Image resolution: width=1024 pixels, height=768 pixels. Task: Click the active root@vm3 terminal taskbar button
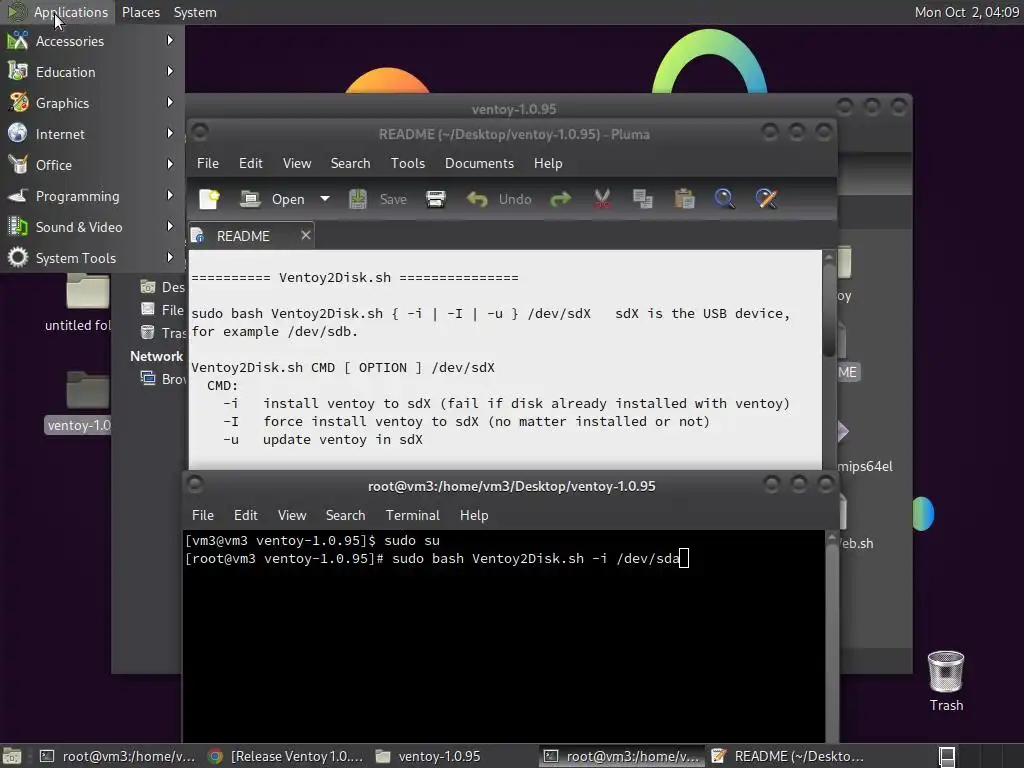[x=622, y=756]
